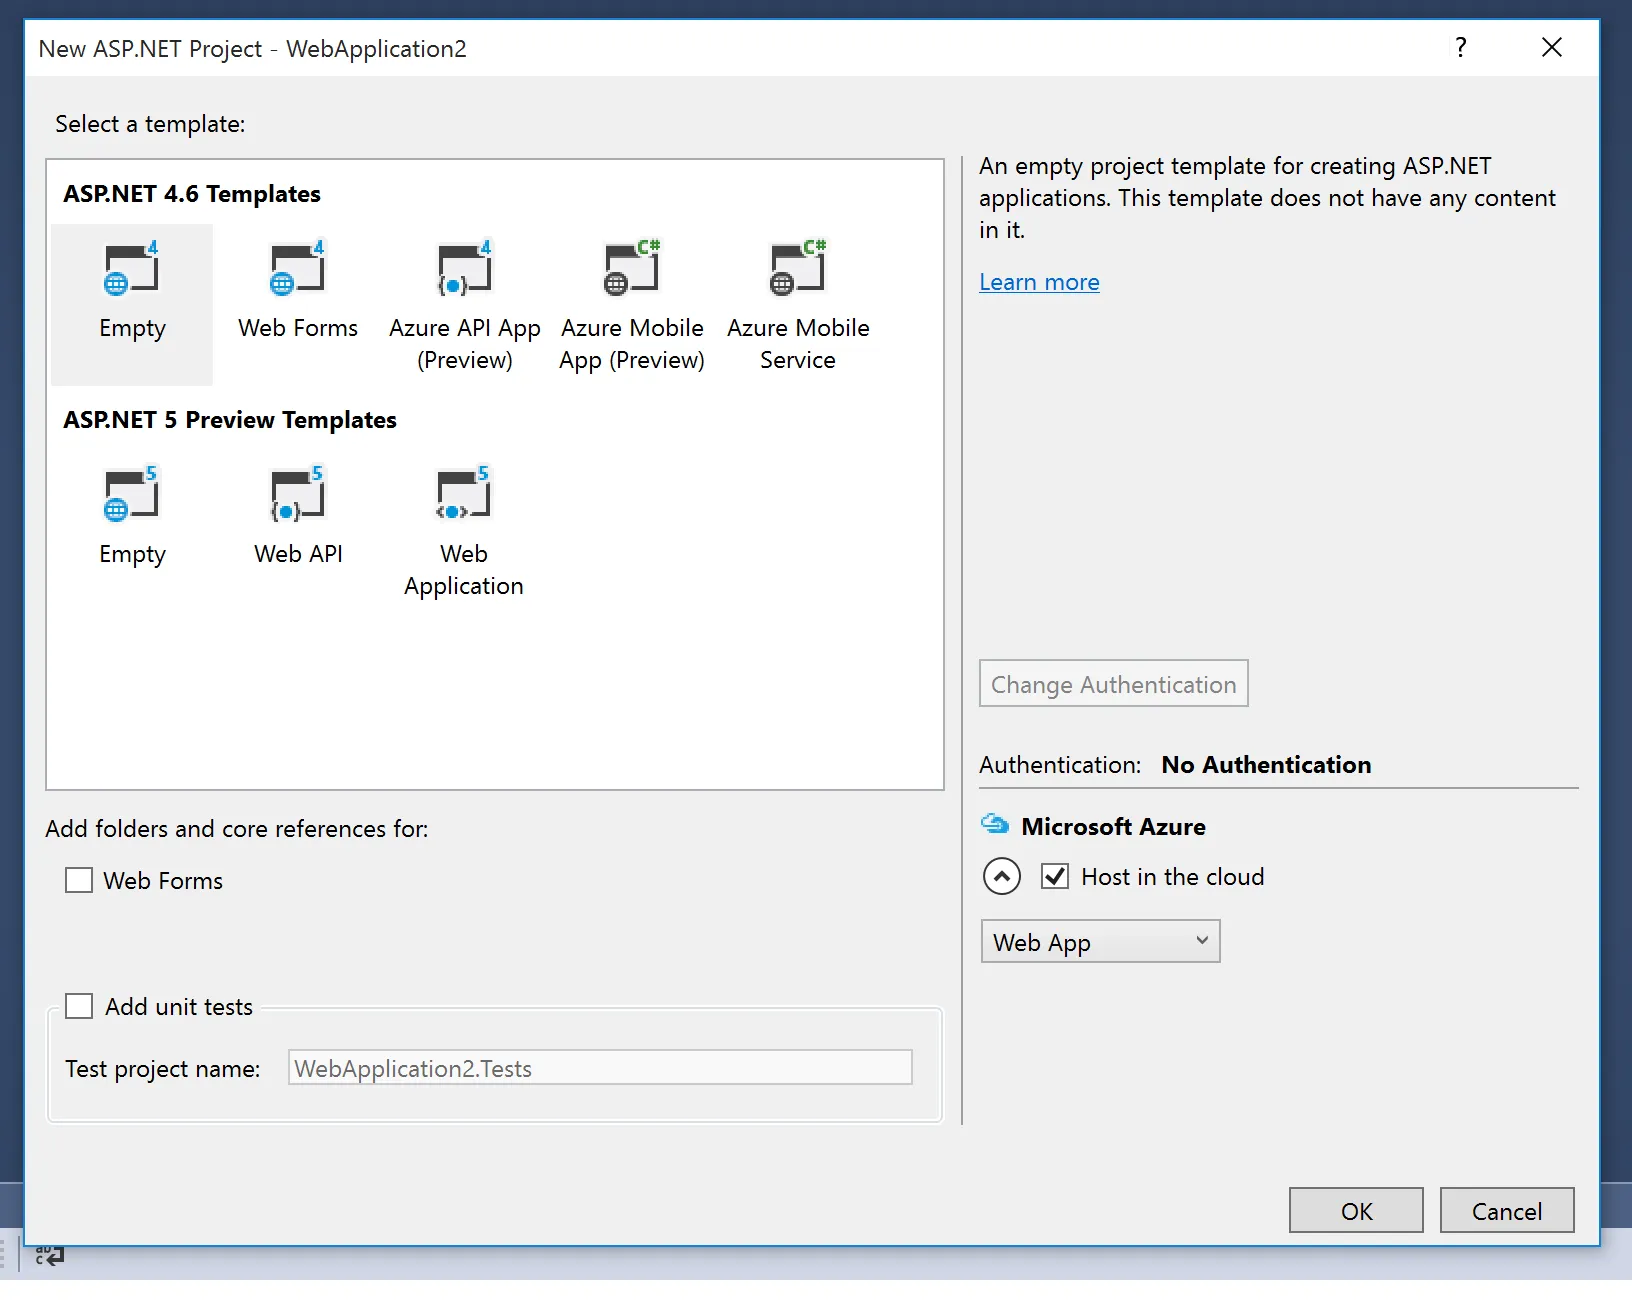Viewport: 1632px width, 1302px height.
Task: Click the 'No Authentication' status text
Action: 1266,765
